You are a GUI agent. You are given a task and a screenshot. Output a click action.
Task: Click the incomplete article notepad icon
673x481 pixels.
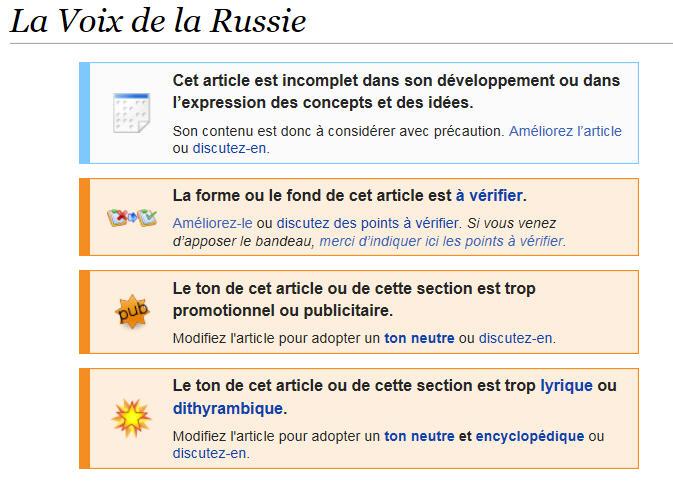click(x=131, y=112)
